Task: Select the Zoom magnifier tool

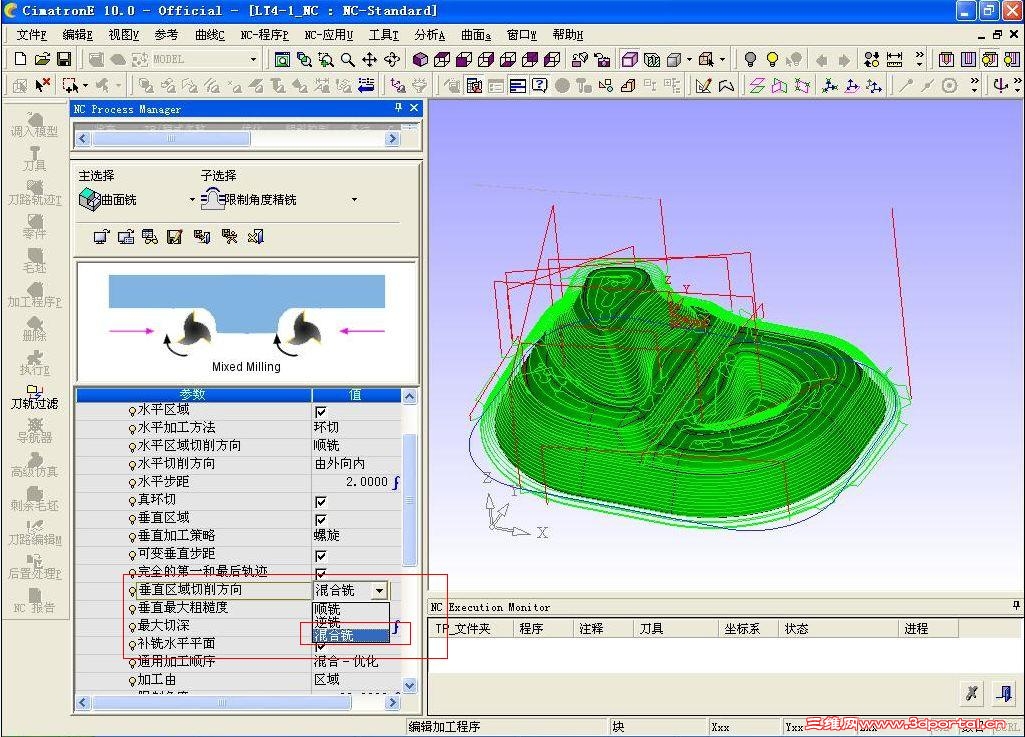Action: tap(348, 60)
